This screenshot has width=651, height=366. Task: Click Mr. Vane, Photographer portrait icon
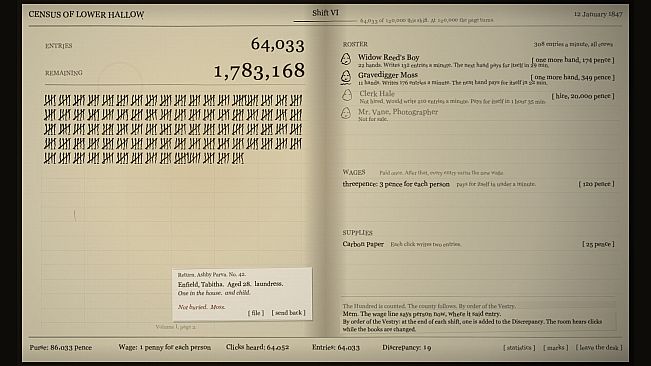coord(346,113)
